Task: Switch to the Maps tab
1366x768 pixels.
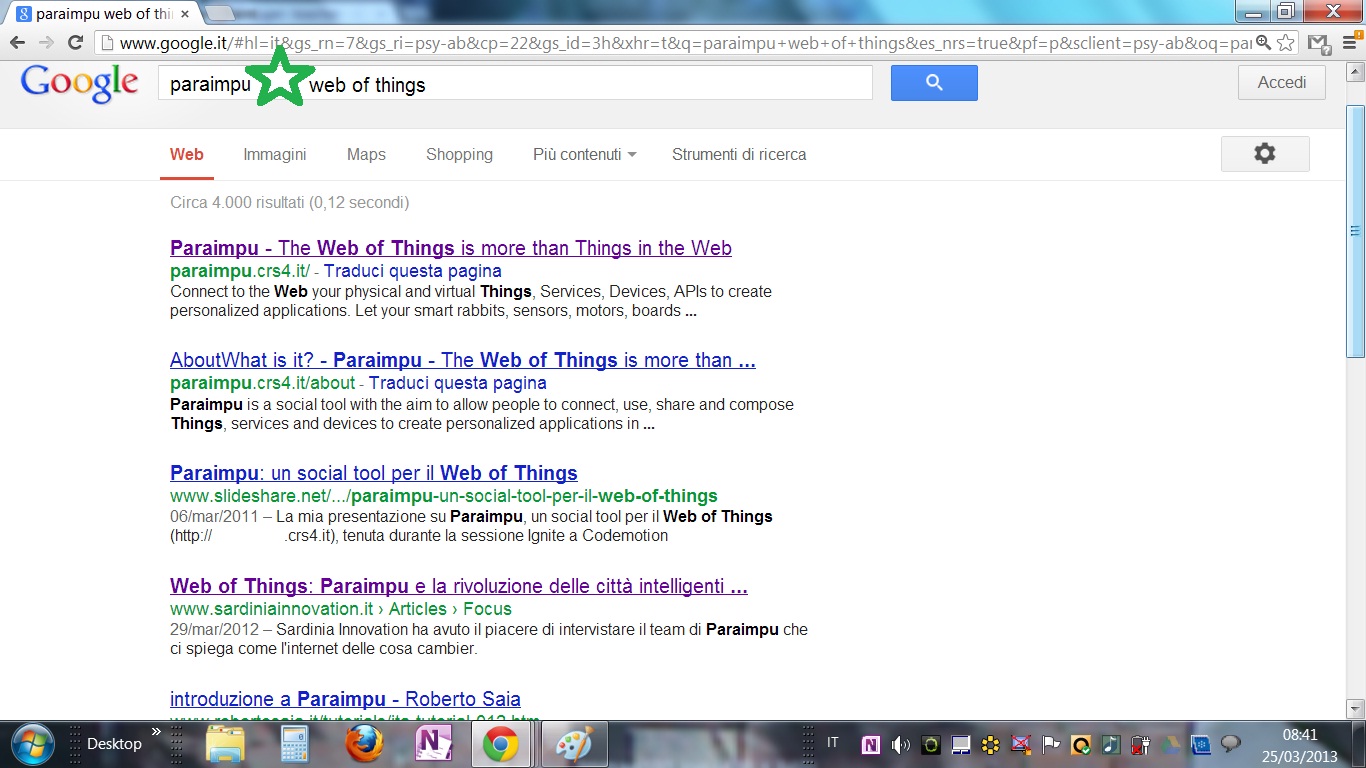Action: click(366, 154)
